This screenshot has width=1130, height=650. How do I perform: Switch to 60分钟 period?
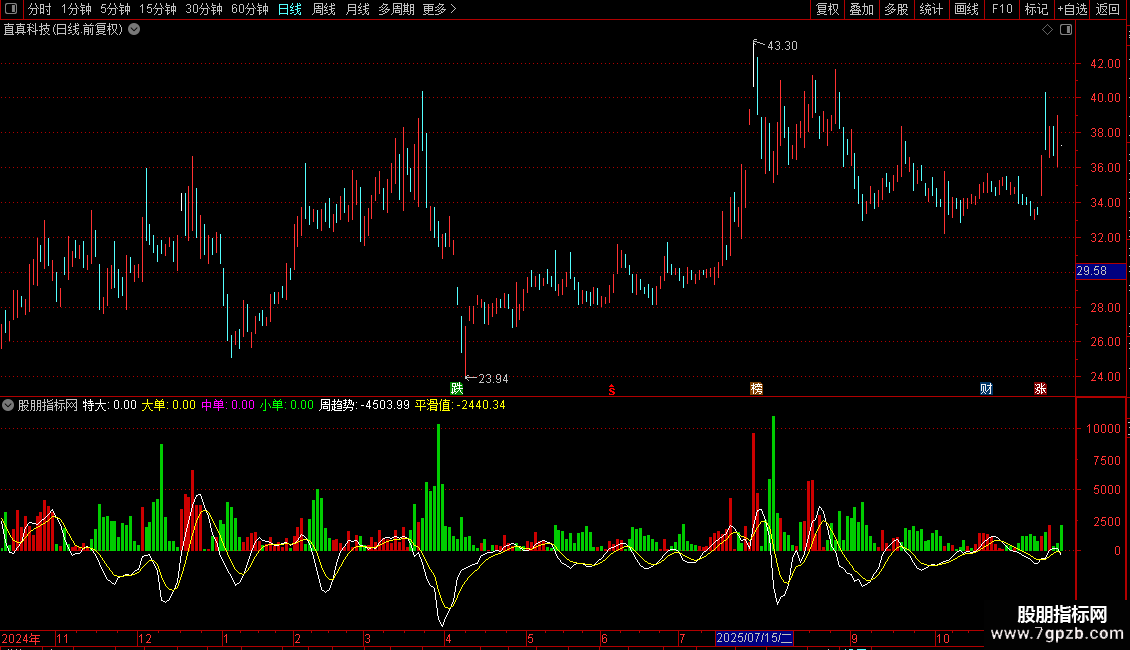coord(250,9)
